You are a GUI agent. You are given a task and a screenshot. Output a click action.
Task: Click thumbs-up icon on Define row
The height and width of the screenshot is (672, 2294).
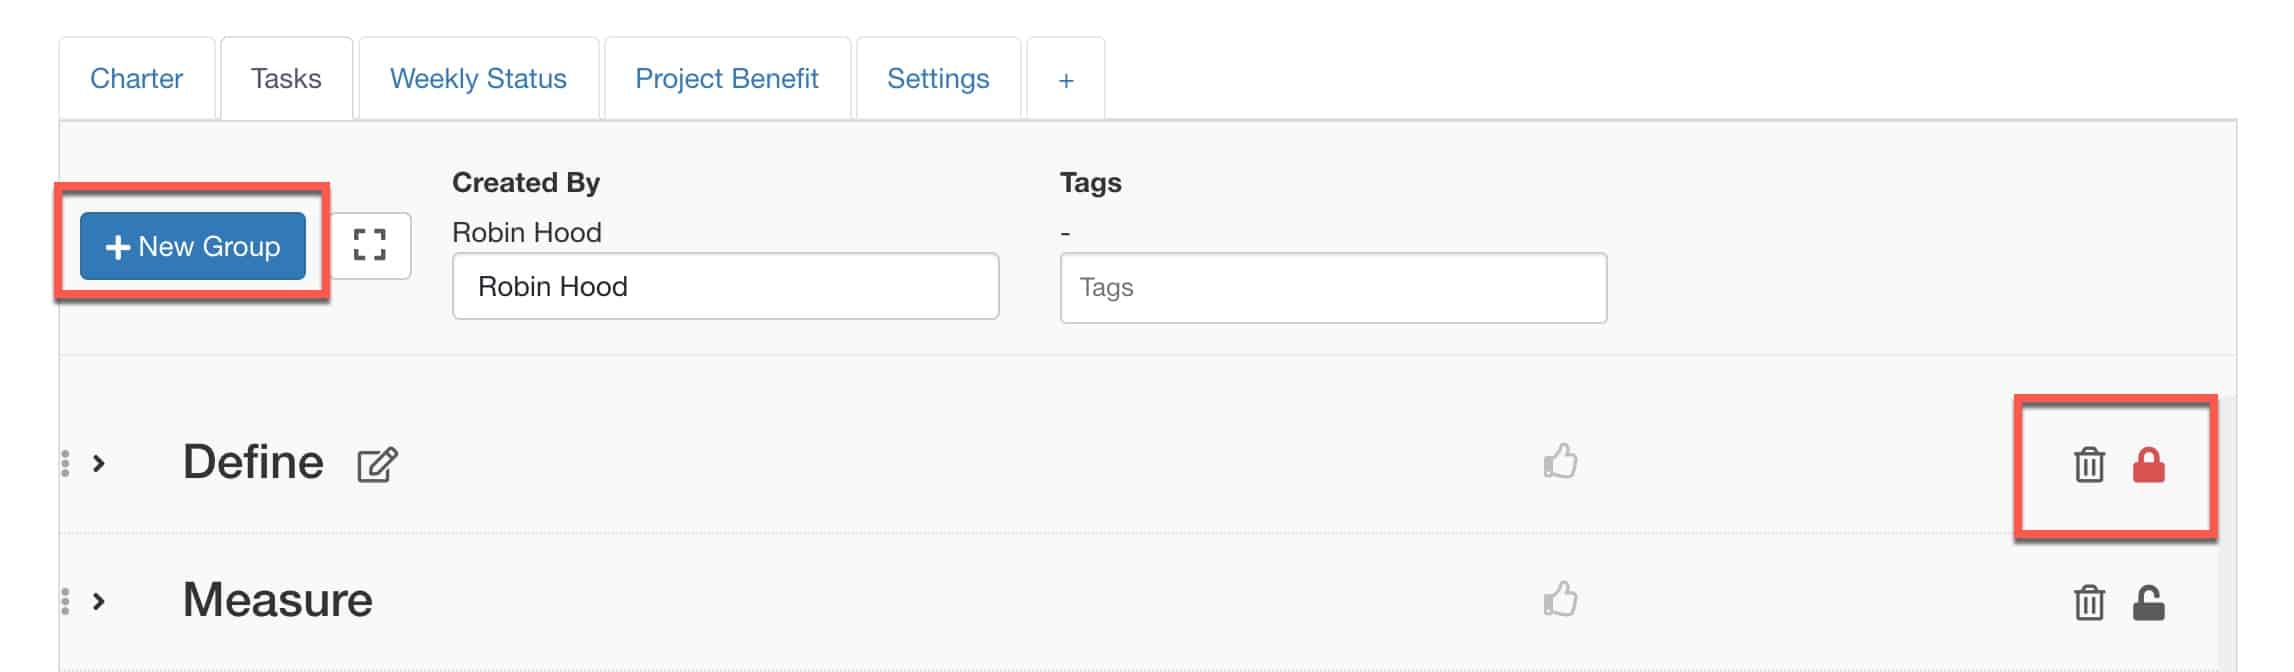coord(1560,462)
